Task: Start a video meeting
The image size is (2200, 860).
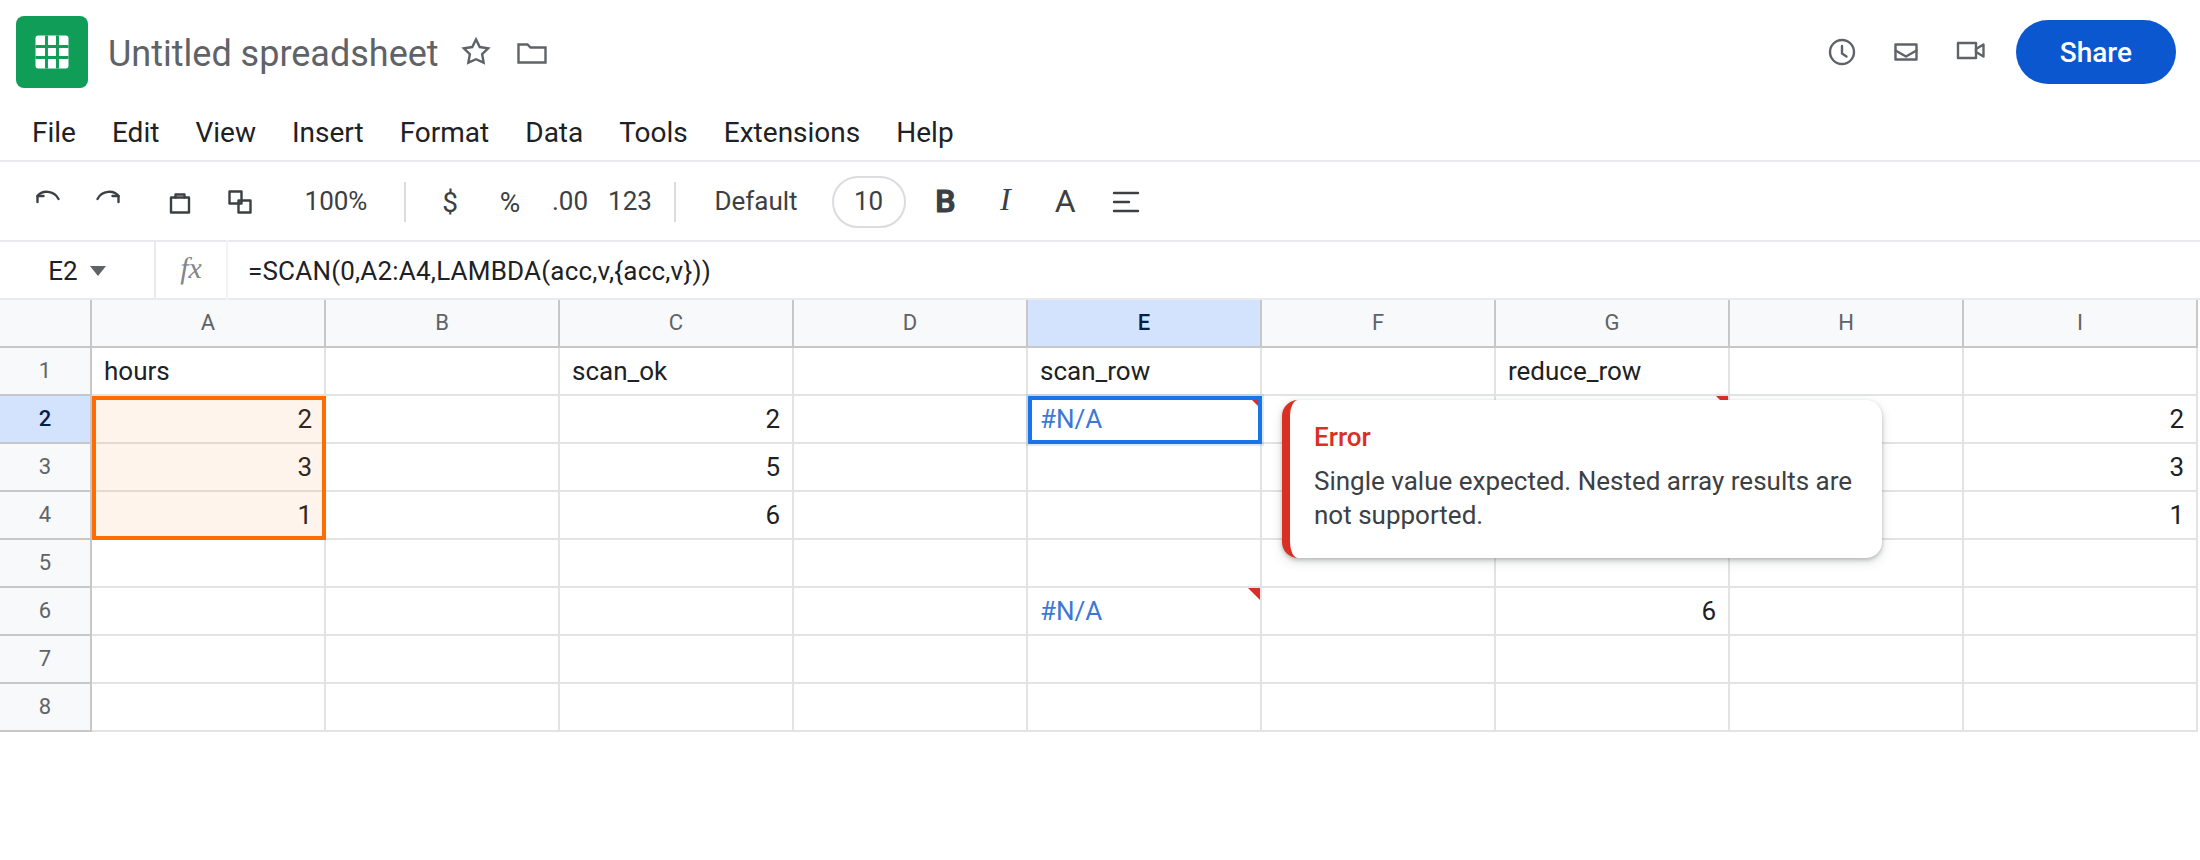Action: 1970,51
